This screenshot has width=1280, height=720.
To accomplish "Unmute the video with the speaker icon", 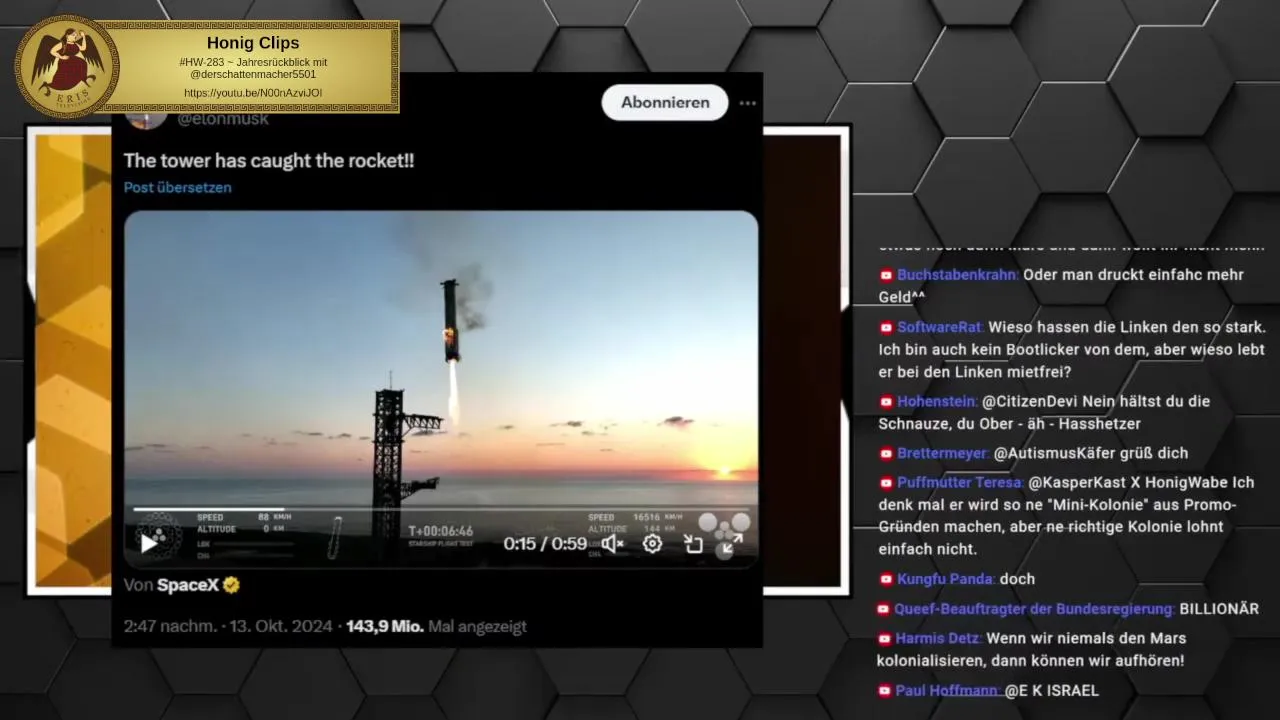I will pyautogui.click(x=612, y=544).
